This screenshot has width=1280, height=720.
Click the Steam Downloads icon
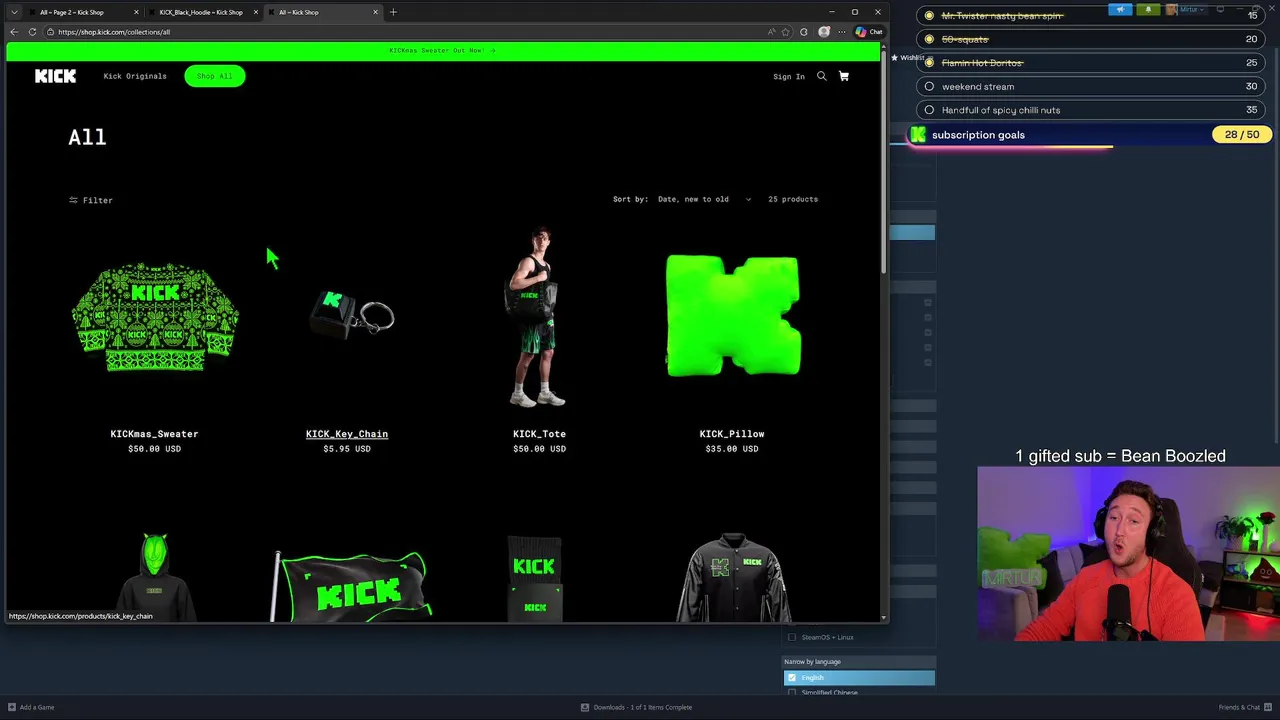[x=585, y=707]
